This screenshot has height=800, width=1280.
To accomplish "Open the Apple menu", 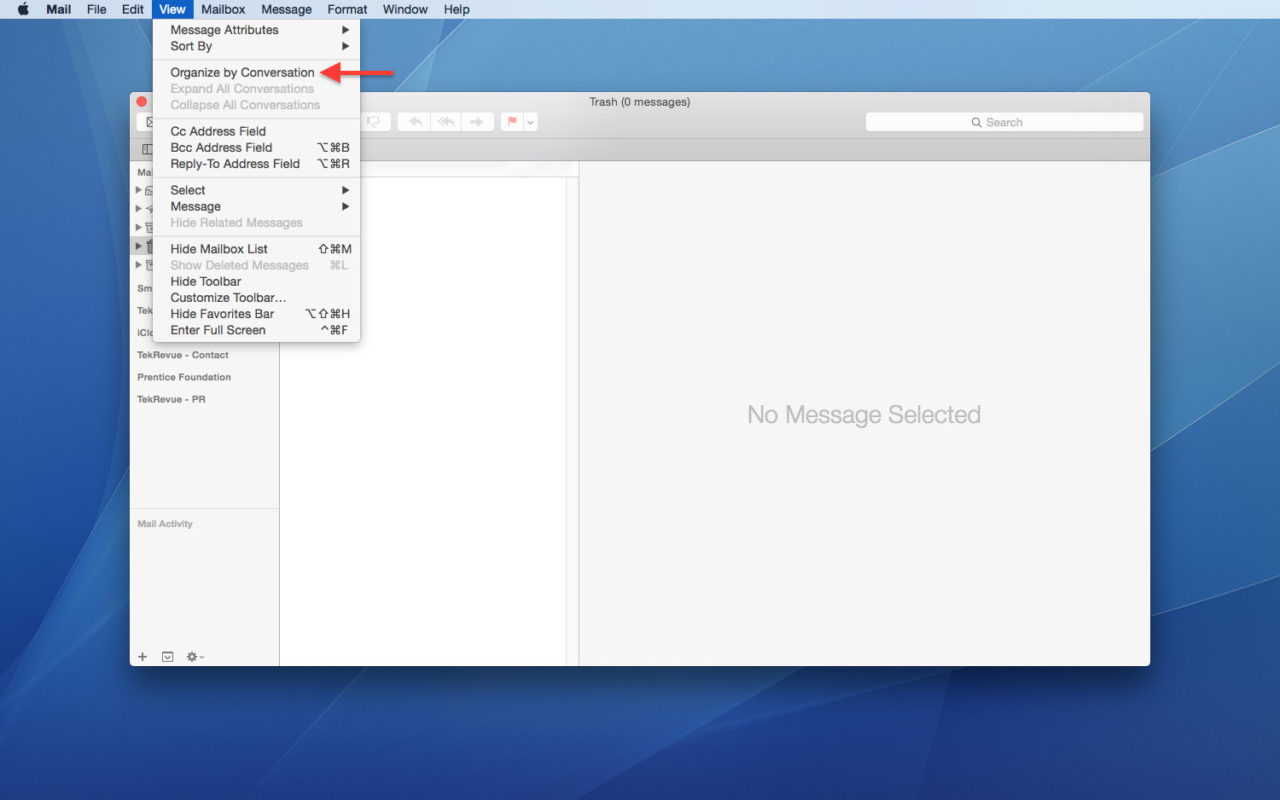I will (x=23, y=9).
